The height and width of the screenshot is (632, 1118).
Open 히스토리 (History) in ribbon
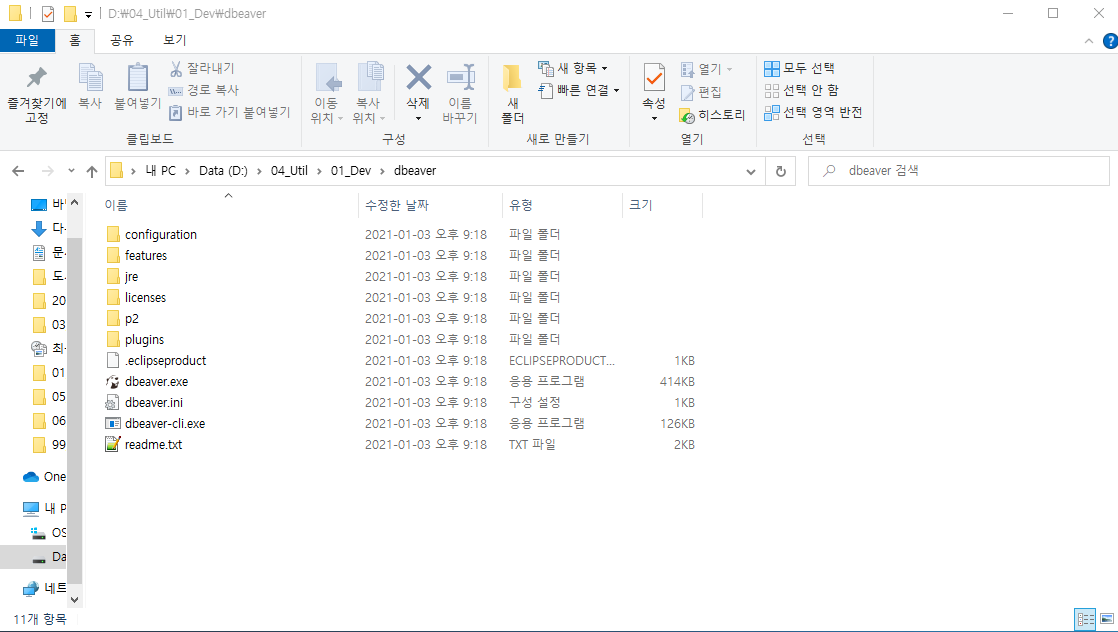[712, 115]
